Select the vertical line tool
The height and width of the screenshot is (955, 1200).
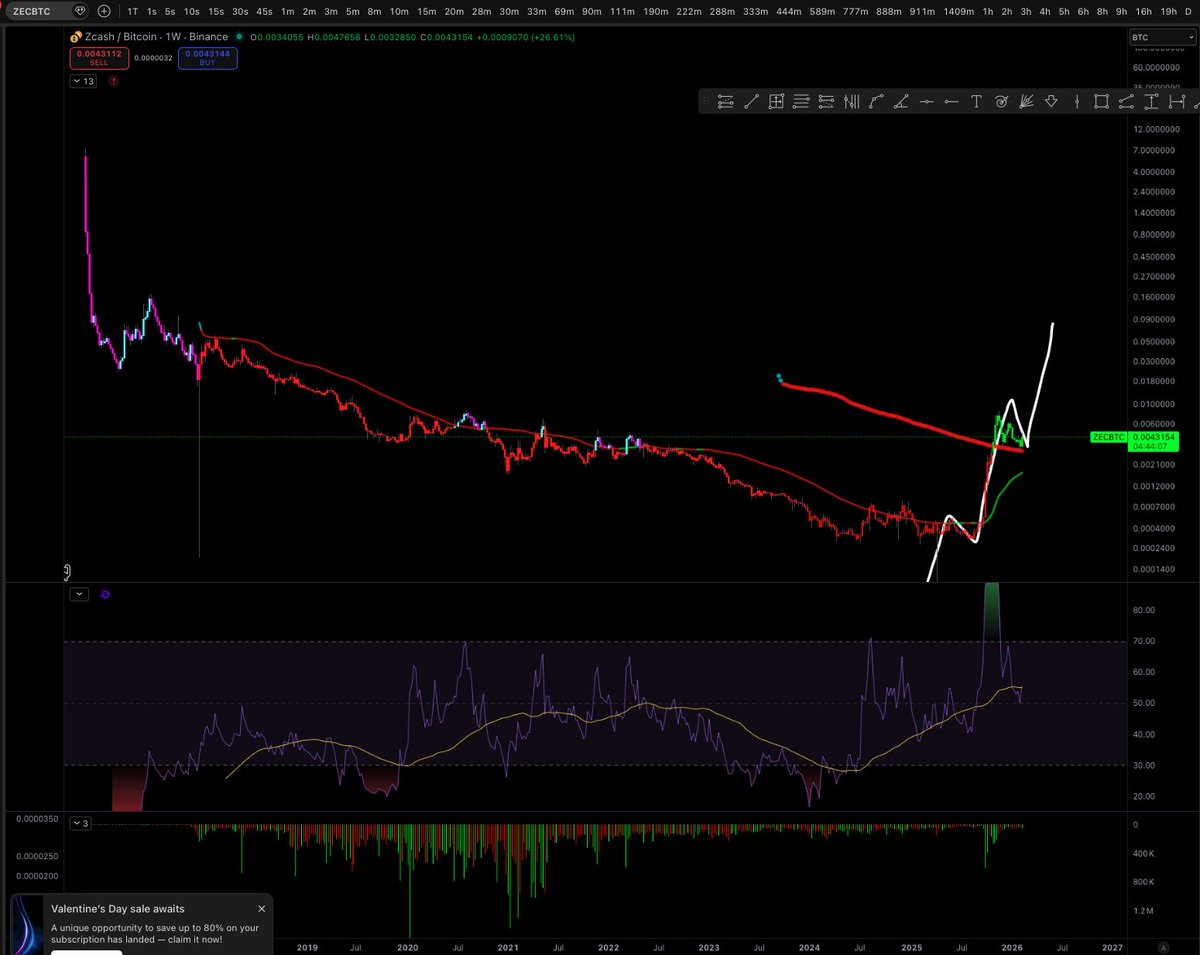click(1077, 101)
